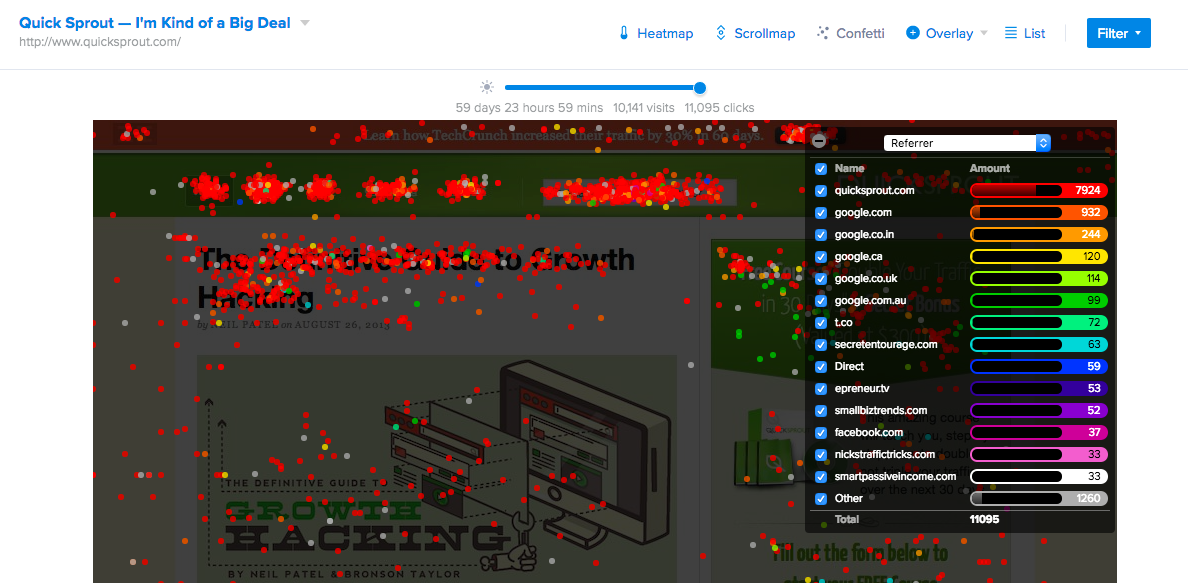Uncheck the smallbiztrends.com checkbox
1188x583 pixels.
tap(821, 410)
